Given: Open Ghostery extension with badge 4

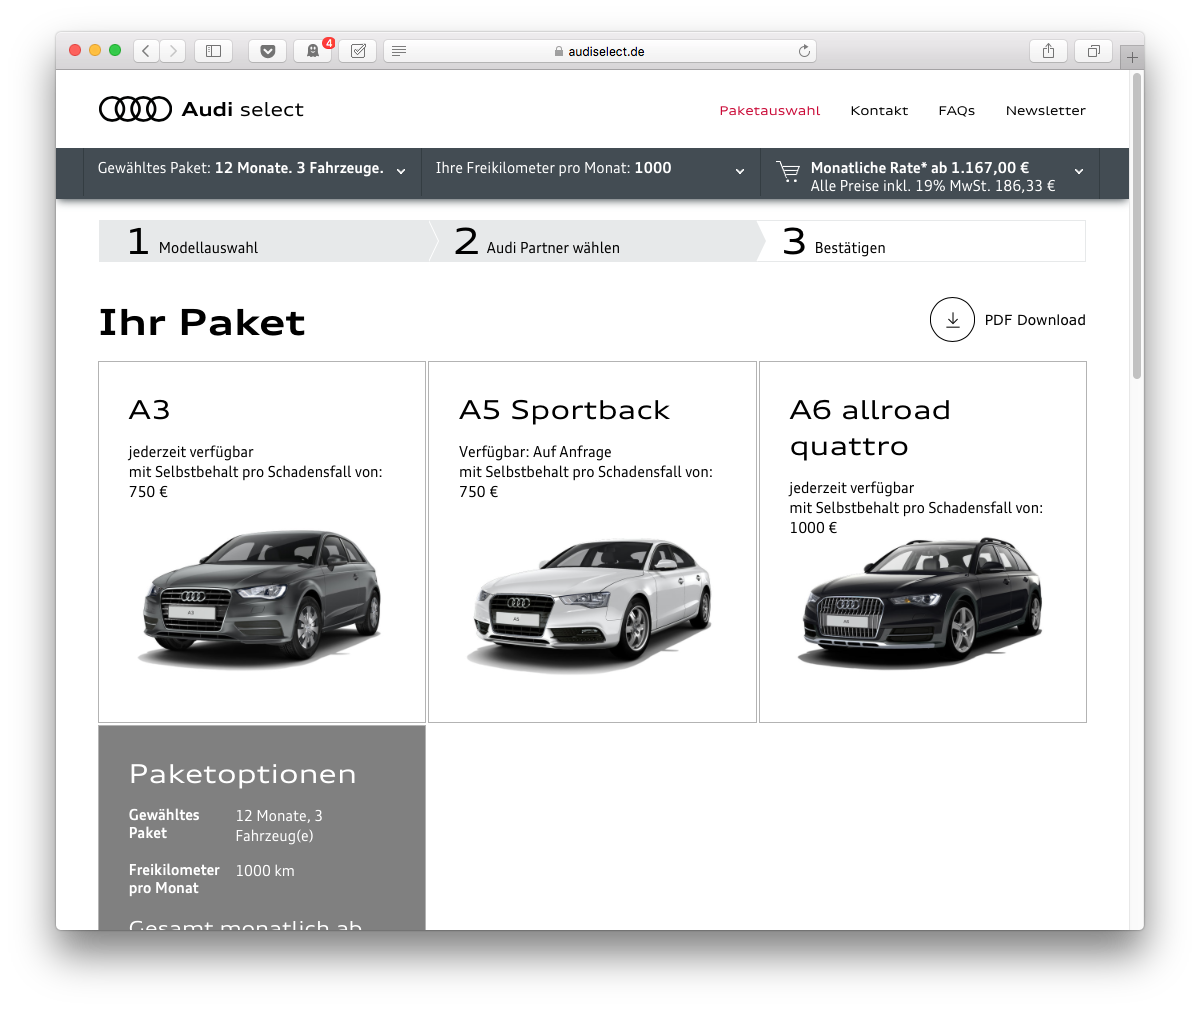Looking at the screenshot, I should [x=313, y=51].
